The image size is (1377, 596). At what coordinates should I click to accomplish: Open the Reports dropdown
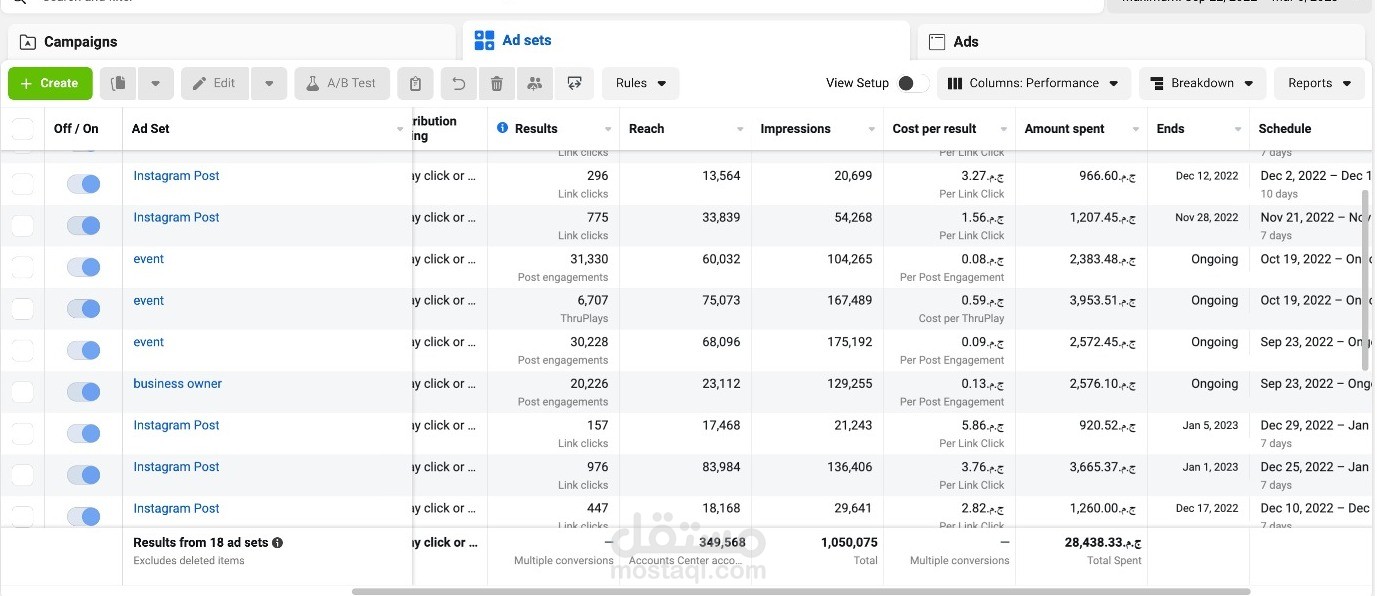click(1319, 83)
